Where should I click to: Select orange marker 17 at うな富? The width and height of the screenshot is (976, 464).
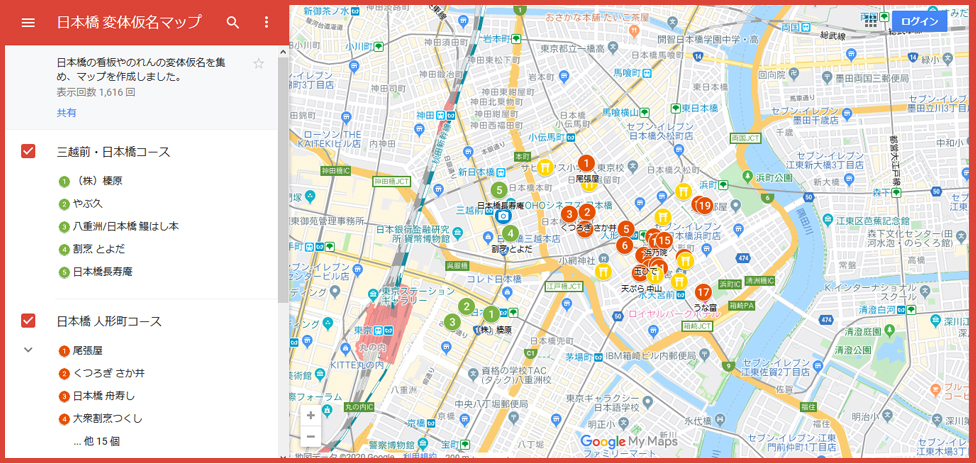(703, 291)
